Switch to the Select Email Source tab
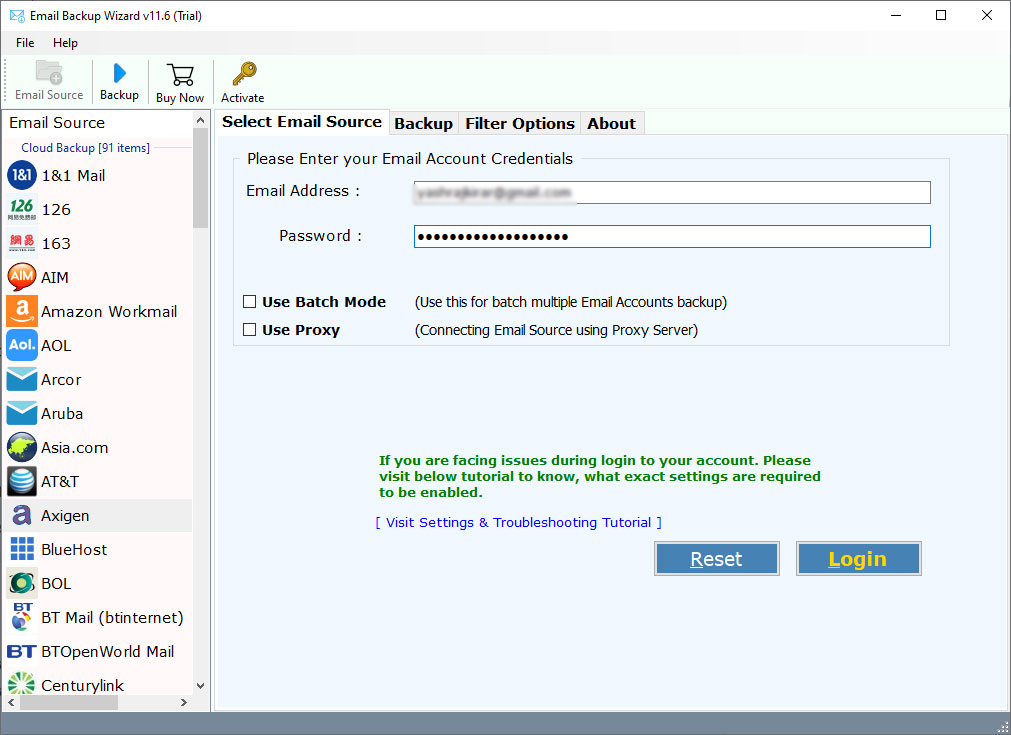 pos(302,122)
